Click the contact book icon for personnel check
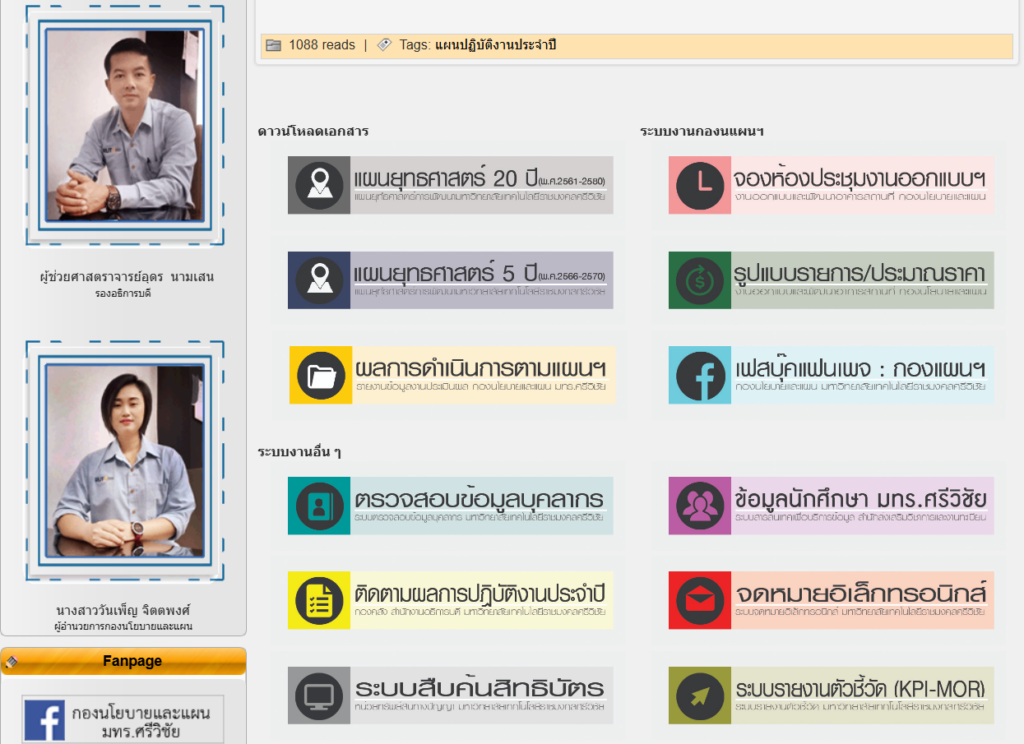Viewport: 1024px width, 744px height. (x=320, y=505)
